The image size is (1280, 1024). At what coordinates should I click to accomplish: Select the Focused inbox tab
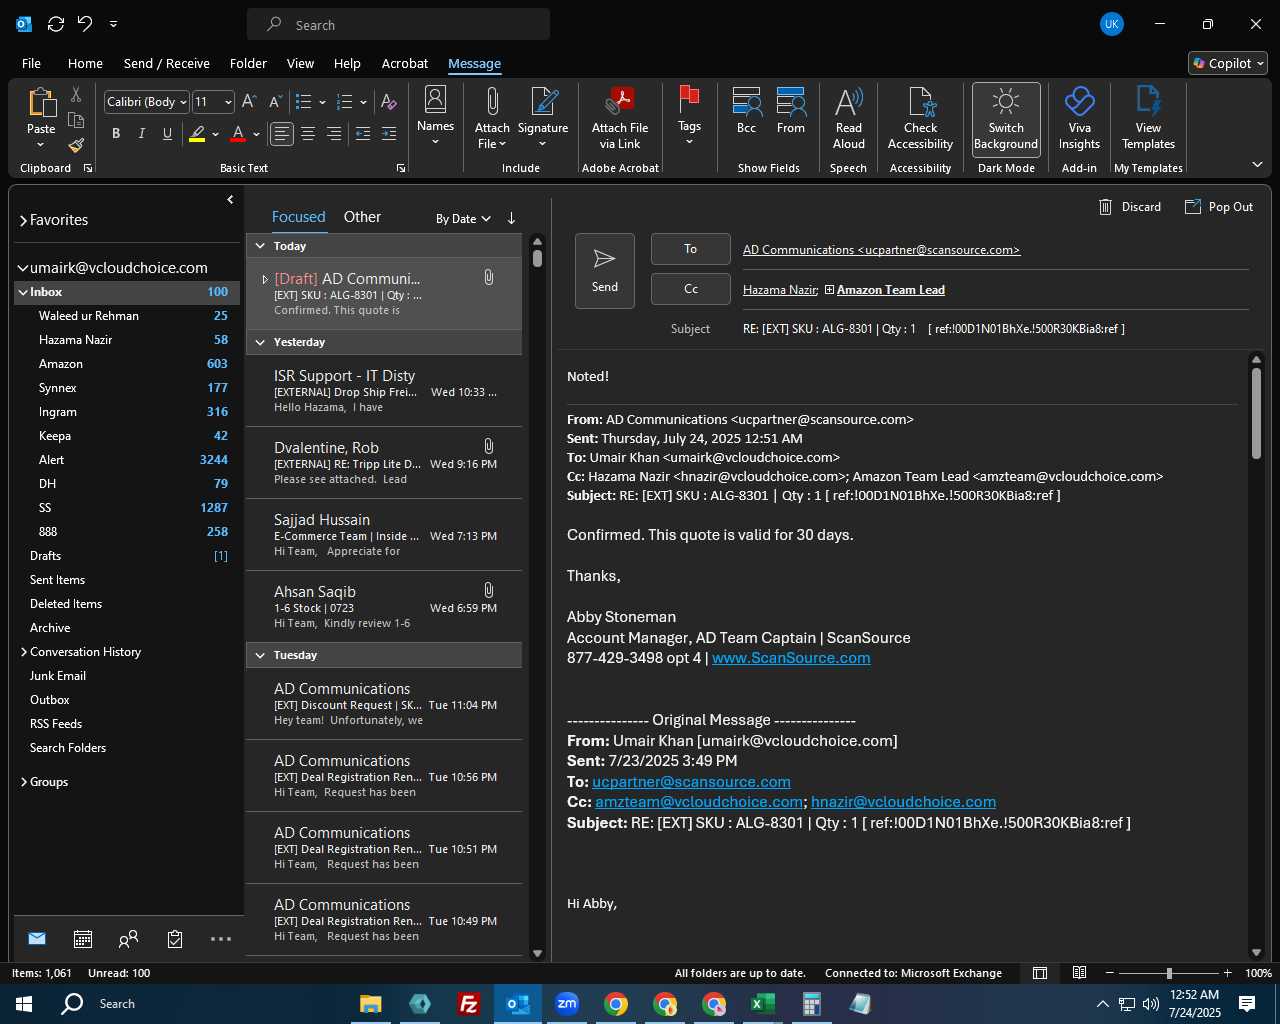point(298,217)
